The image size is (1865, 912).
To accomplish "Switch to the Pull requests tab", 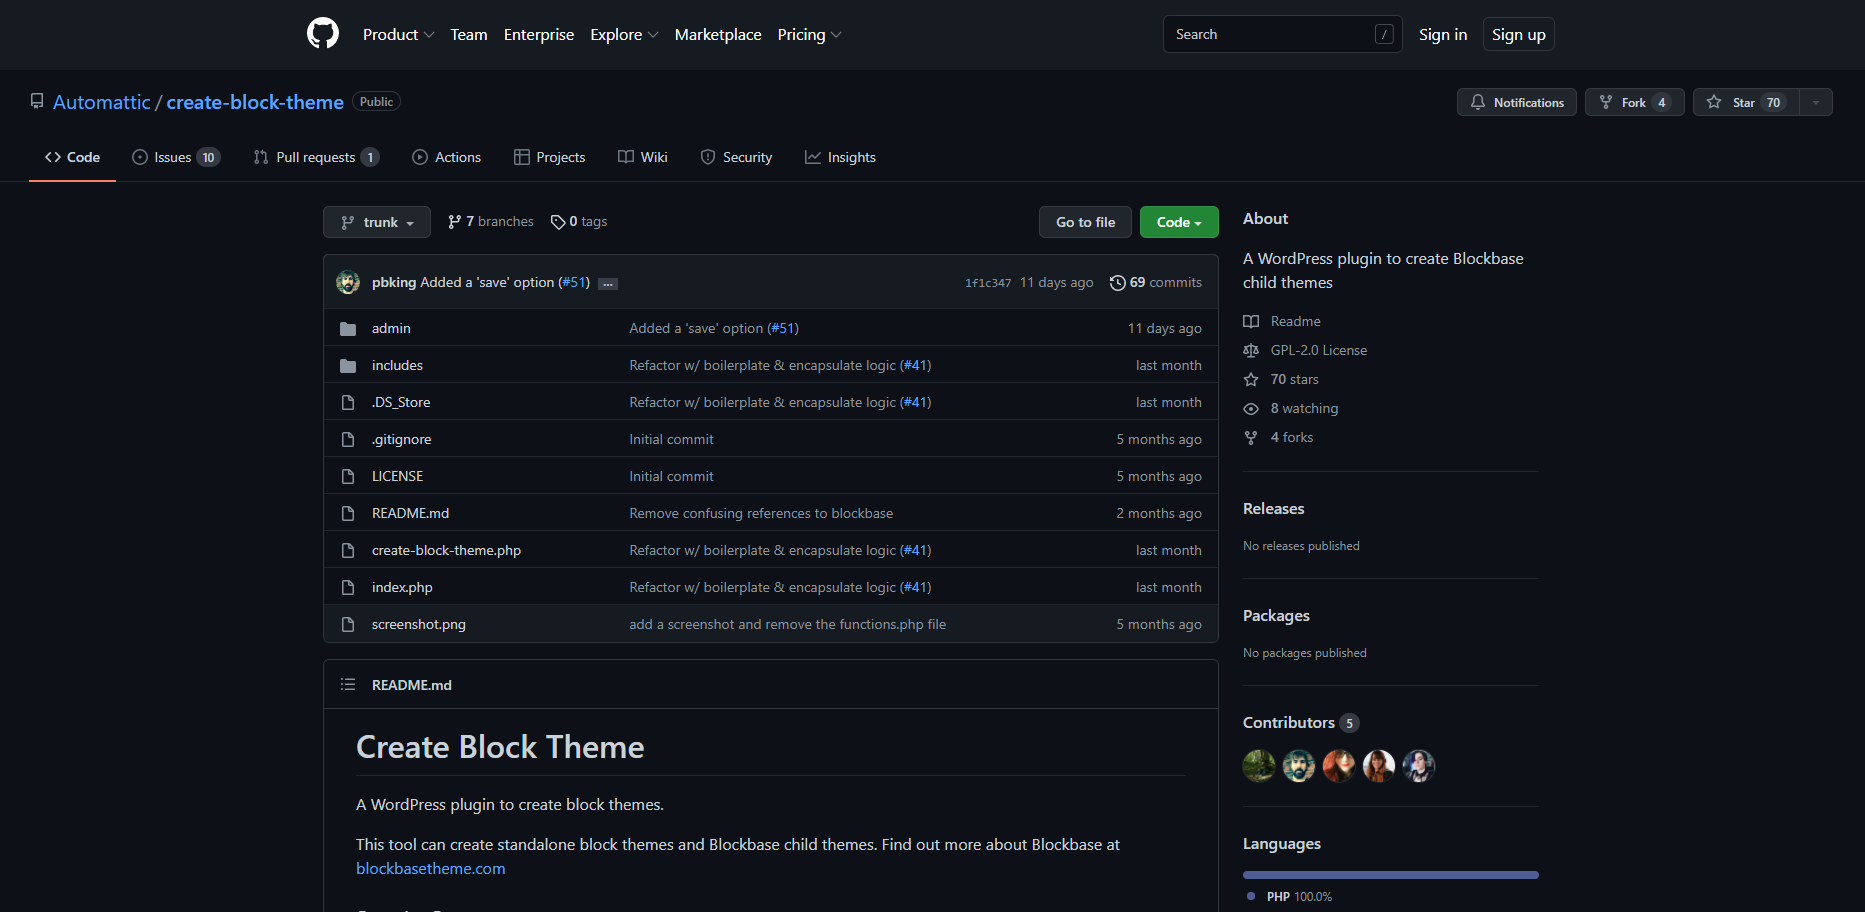I will coord(316,157).
